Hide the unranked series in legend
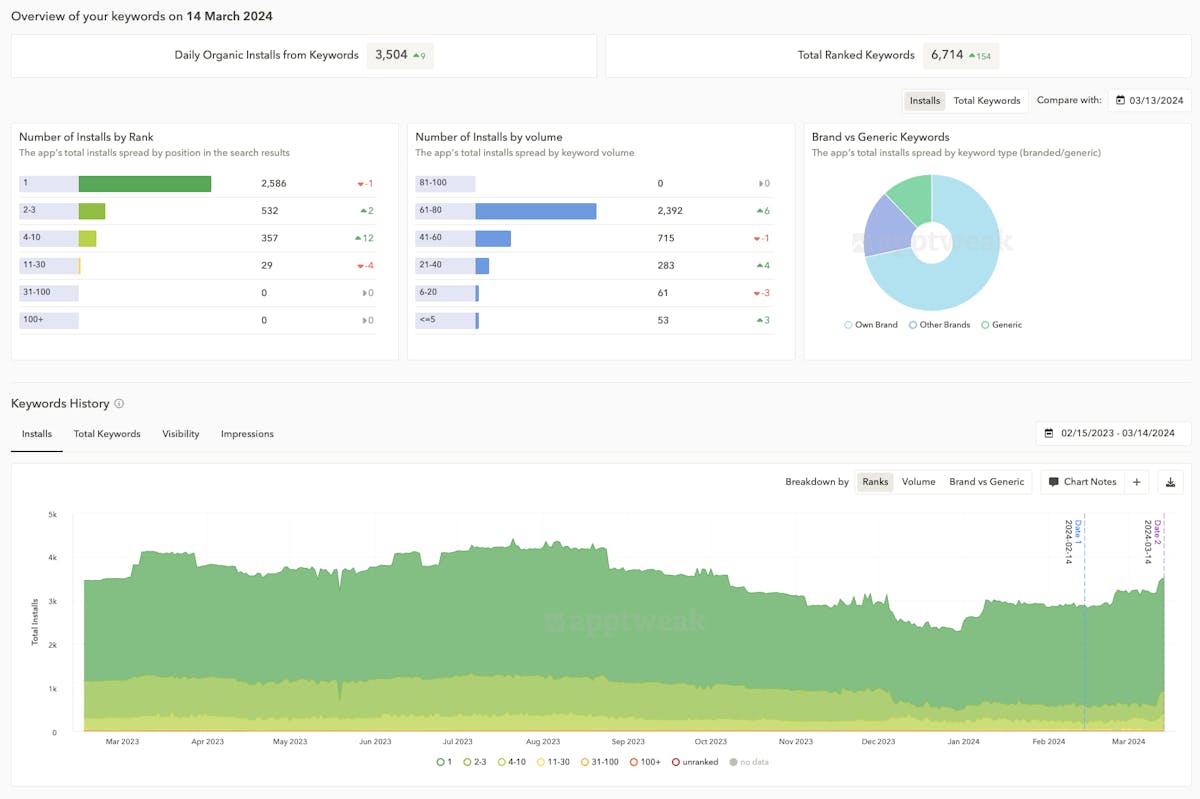The image size is (1200, 799). click(x=695, y=762)
